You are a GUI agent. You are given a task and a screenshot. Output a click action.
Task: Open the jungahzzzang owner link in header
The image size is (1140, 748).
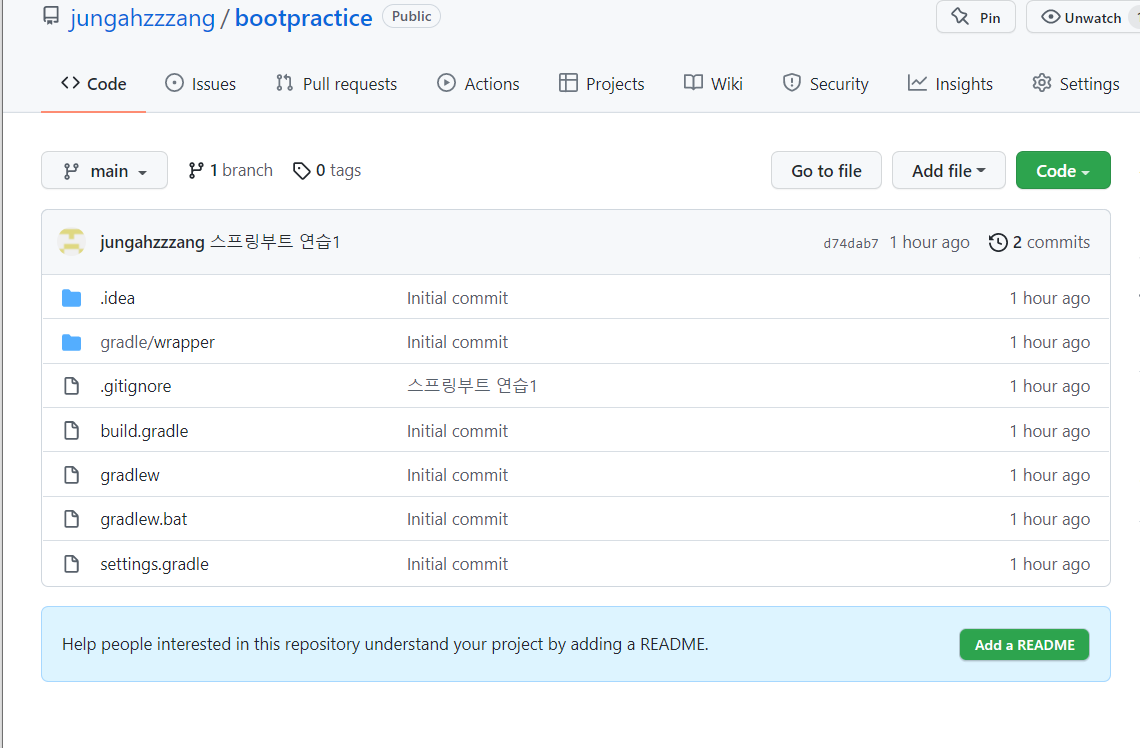[x=142, y=17]
